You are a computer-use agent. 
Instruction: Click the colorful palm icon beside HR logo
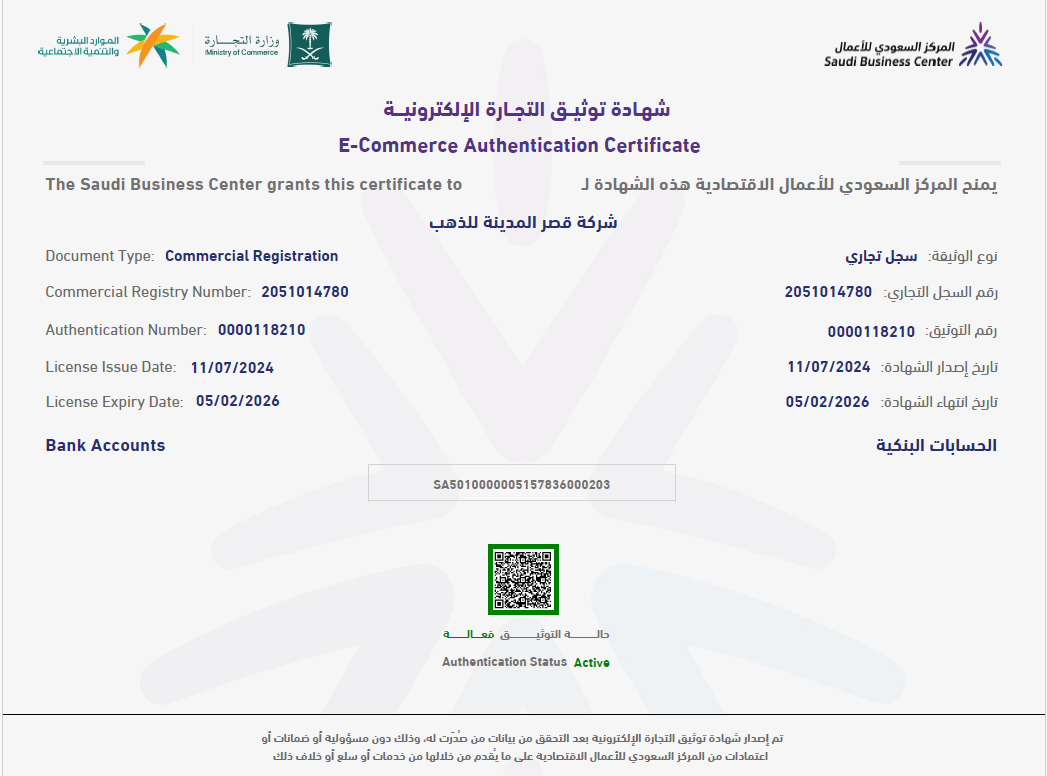point(152,42)
